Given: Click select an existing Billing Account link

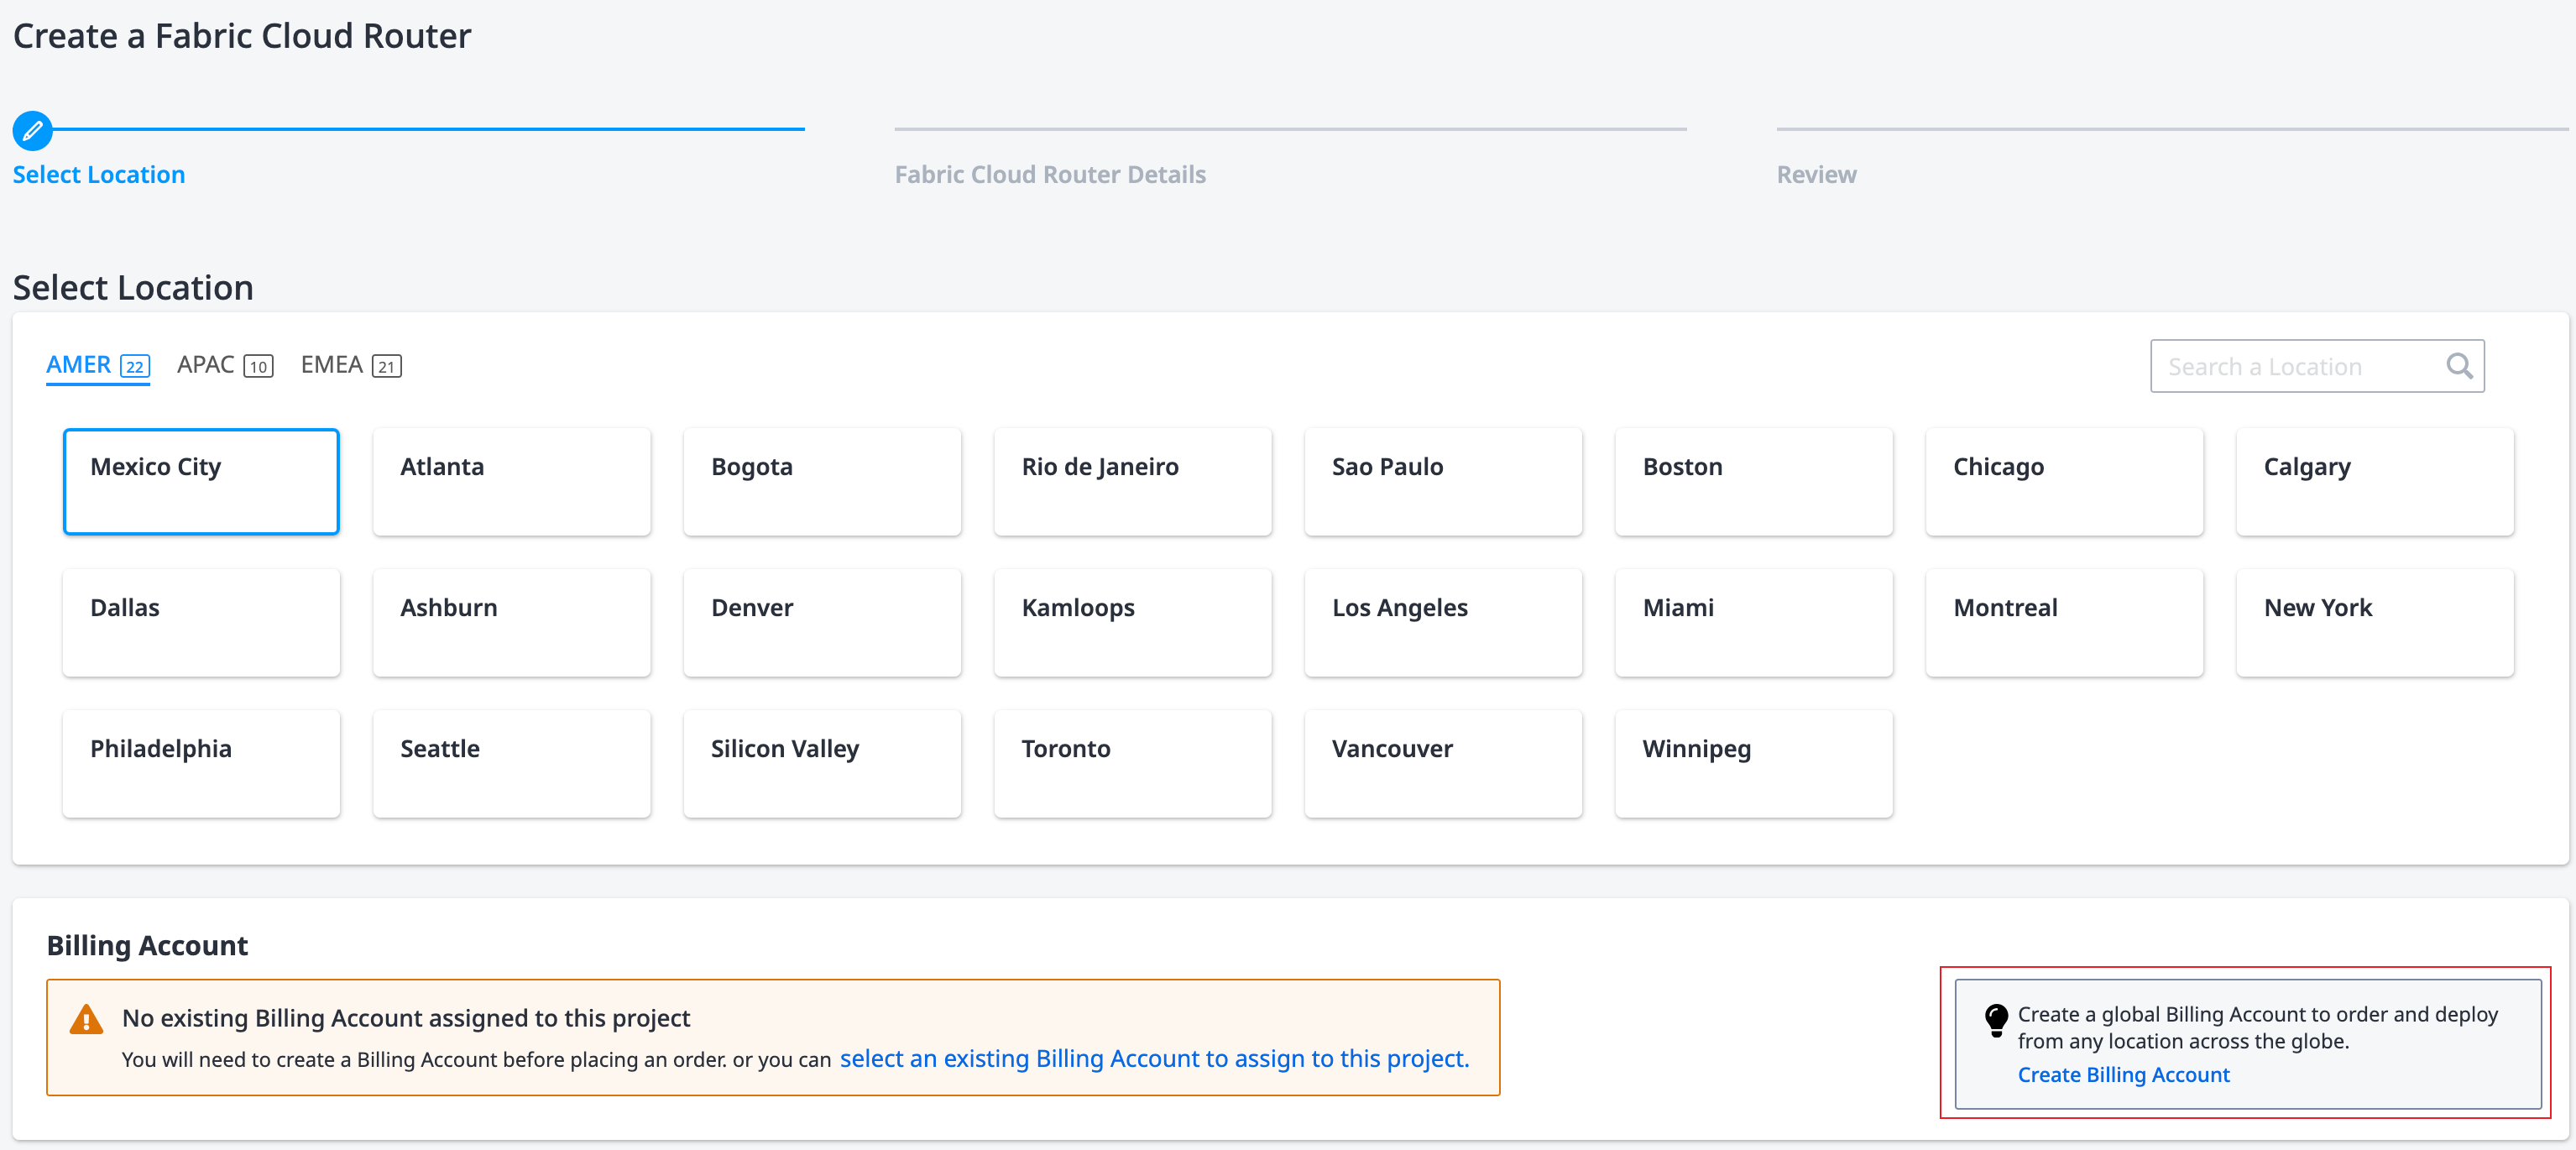Looking at the screenshot, I should (x=1153, y=1058).
